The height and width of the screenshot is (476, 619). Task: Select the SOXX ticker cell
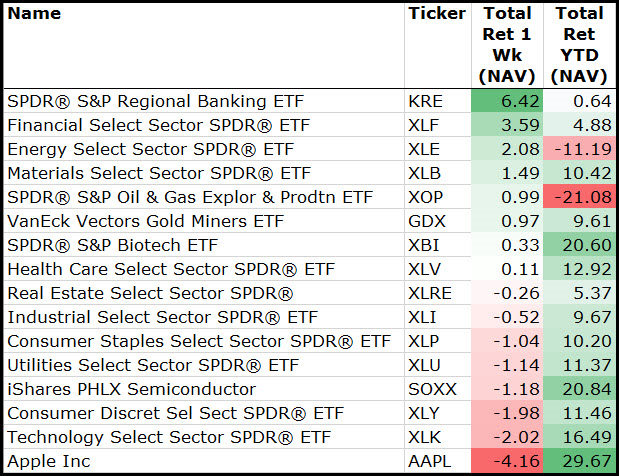(431, 389)
